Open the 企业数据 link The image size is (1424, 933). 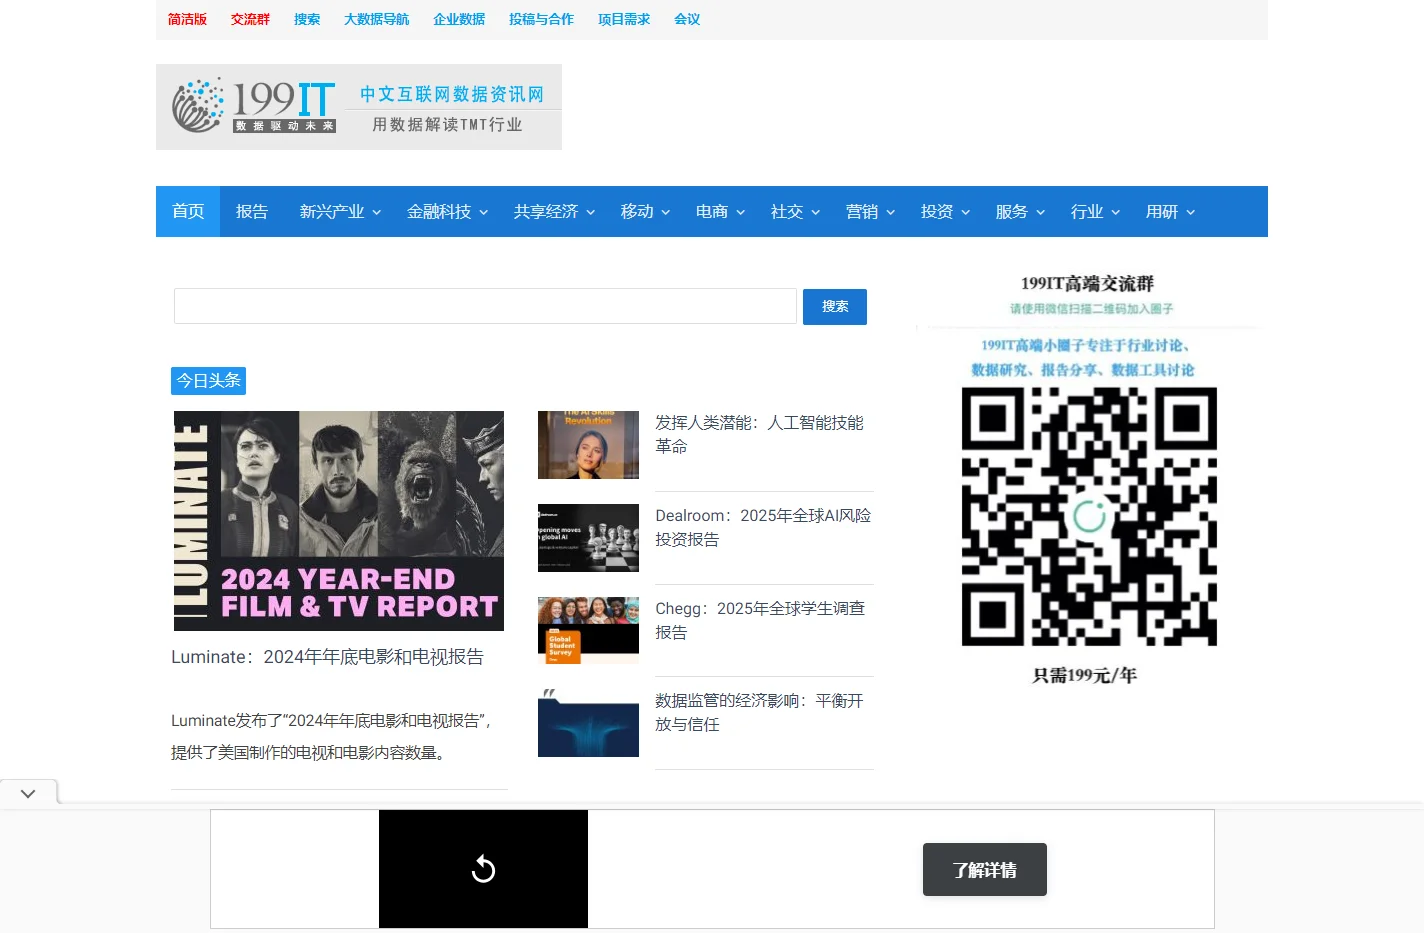tap(459, 19)
